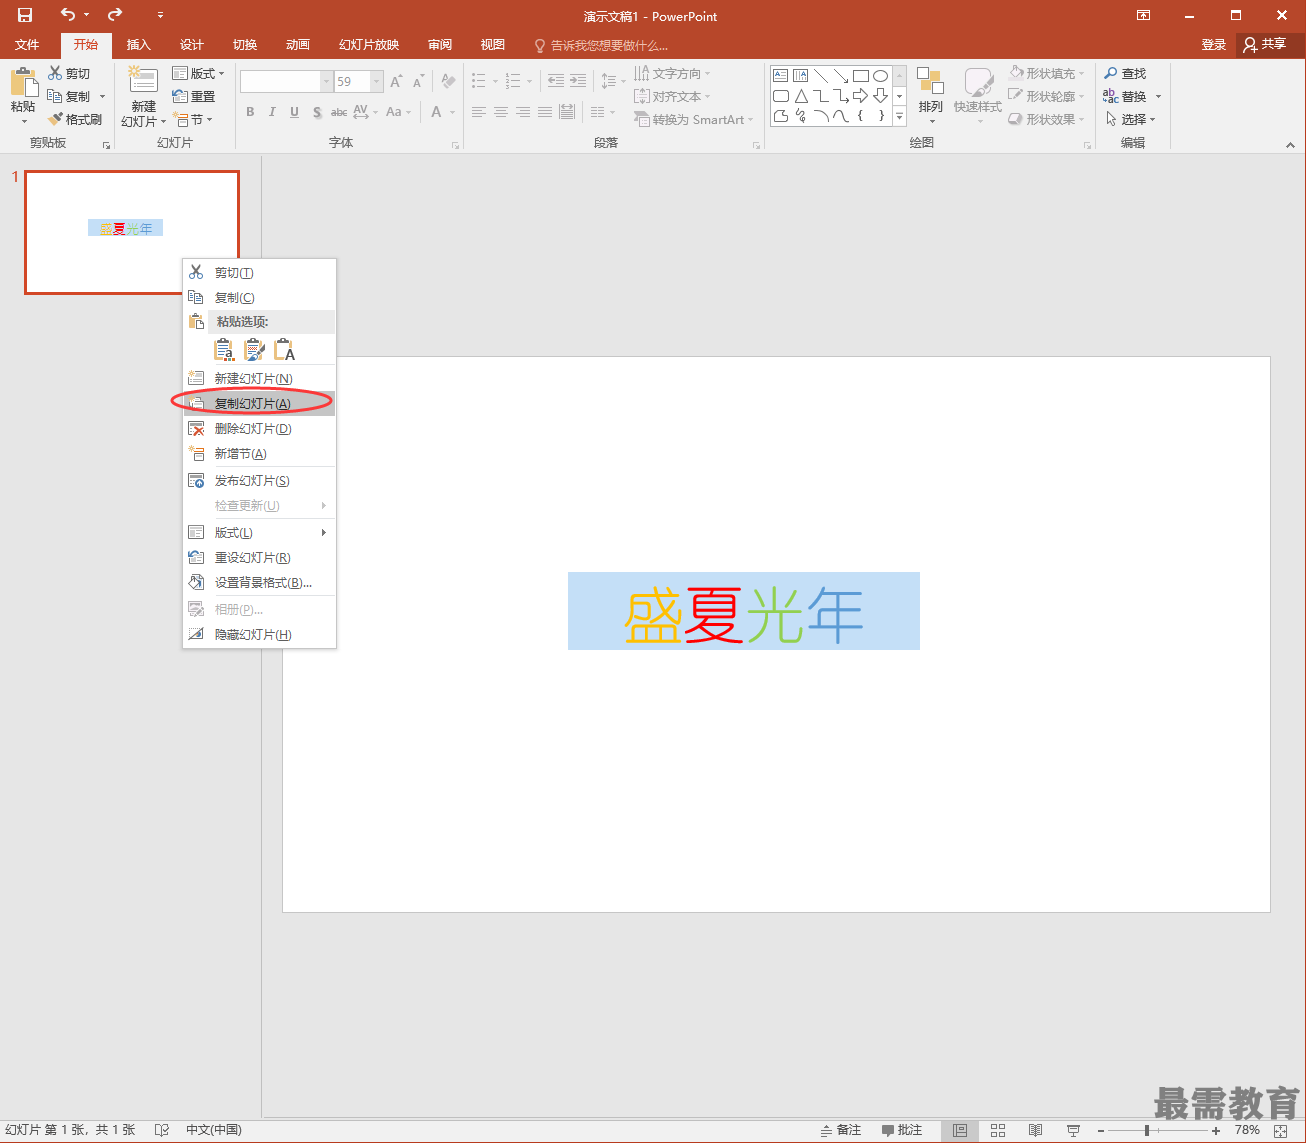The width and height of the screenshot is (1306, 1143).
Task: Fit slide to current window icon
Action: (x=1281, y=1130)
